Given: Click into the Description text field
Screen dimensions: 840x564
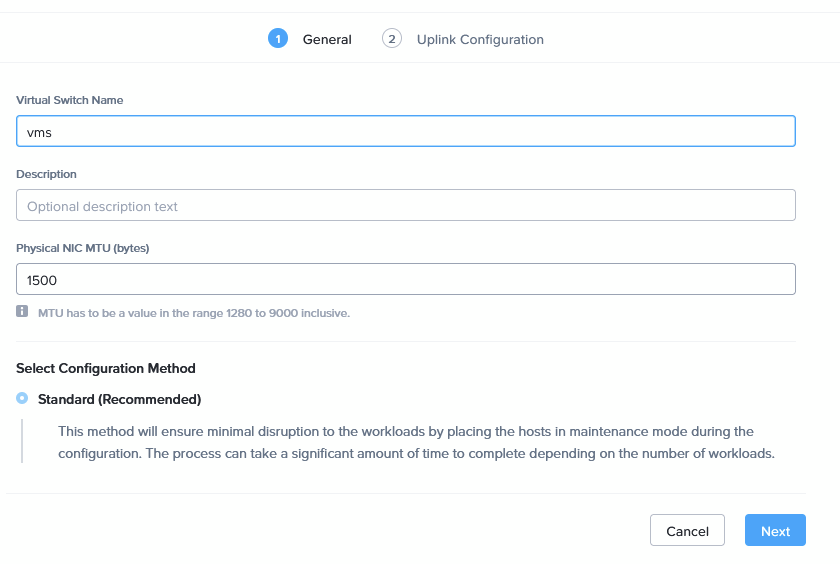Looking at the screenshot, I should tap(405, 206).
